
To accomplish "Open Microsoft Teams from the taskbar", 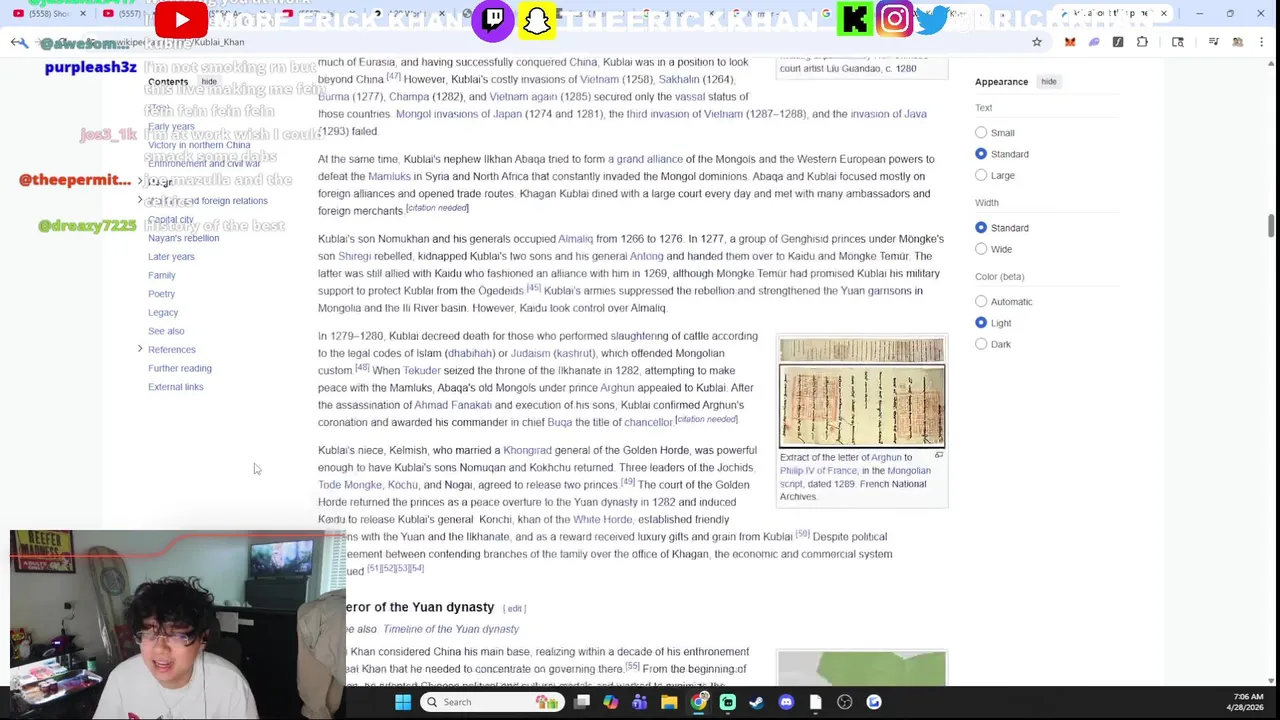I will tap(640, 702).
